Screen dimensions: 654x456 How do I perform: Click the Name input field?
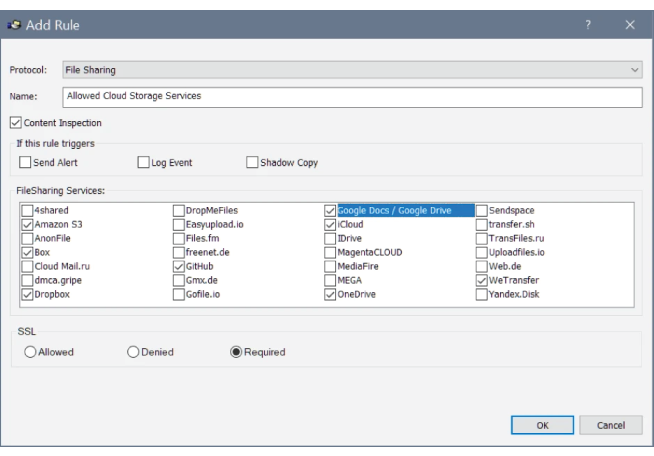click(352, 97)
